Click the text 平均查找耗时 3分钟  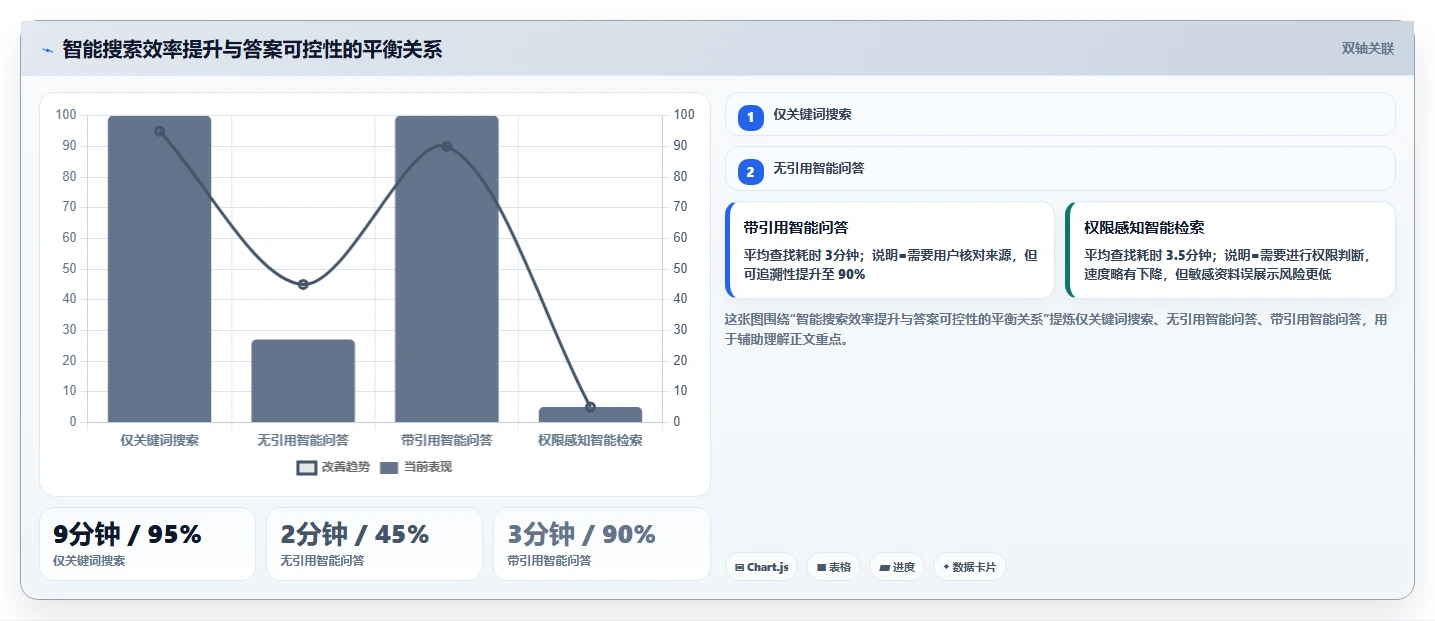coord(804,255)
